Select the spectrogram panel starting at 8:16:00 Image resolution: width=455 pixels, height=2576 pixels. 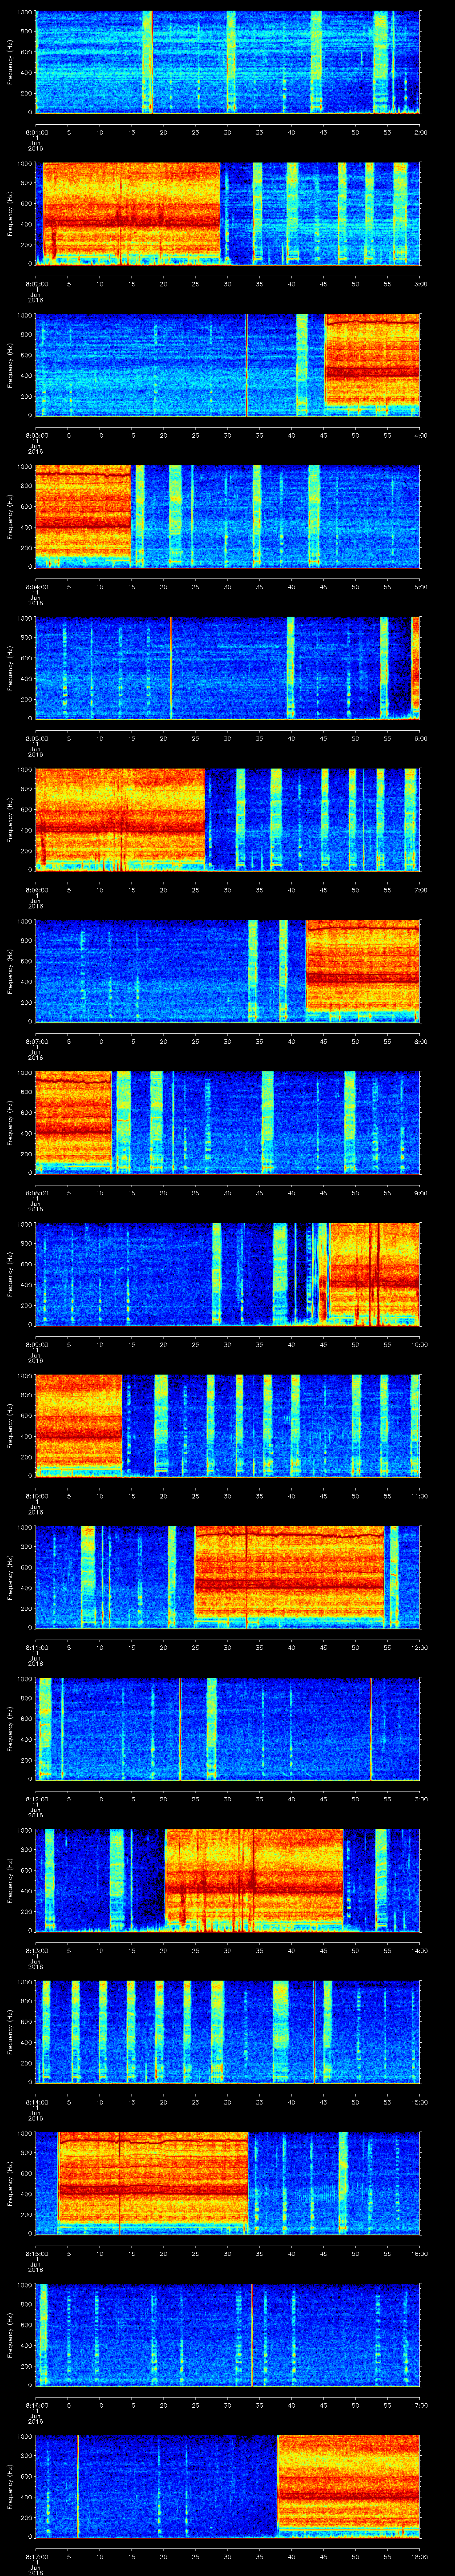tap(228, 2335)
